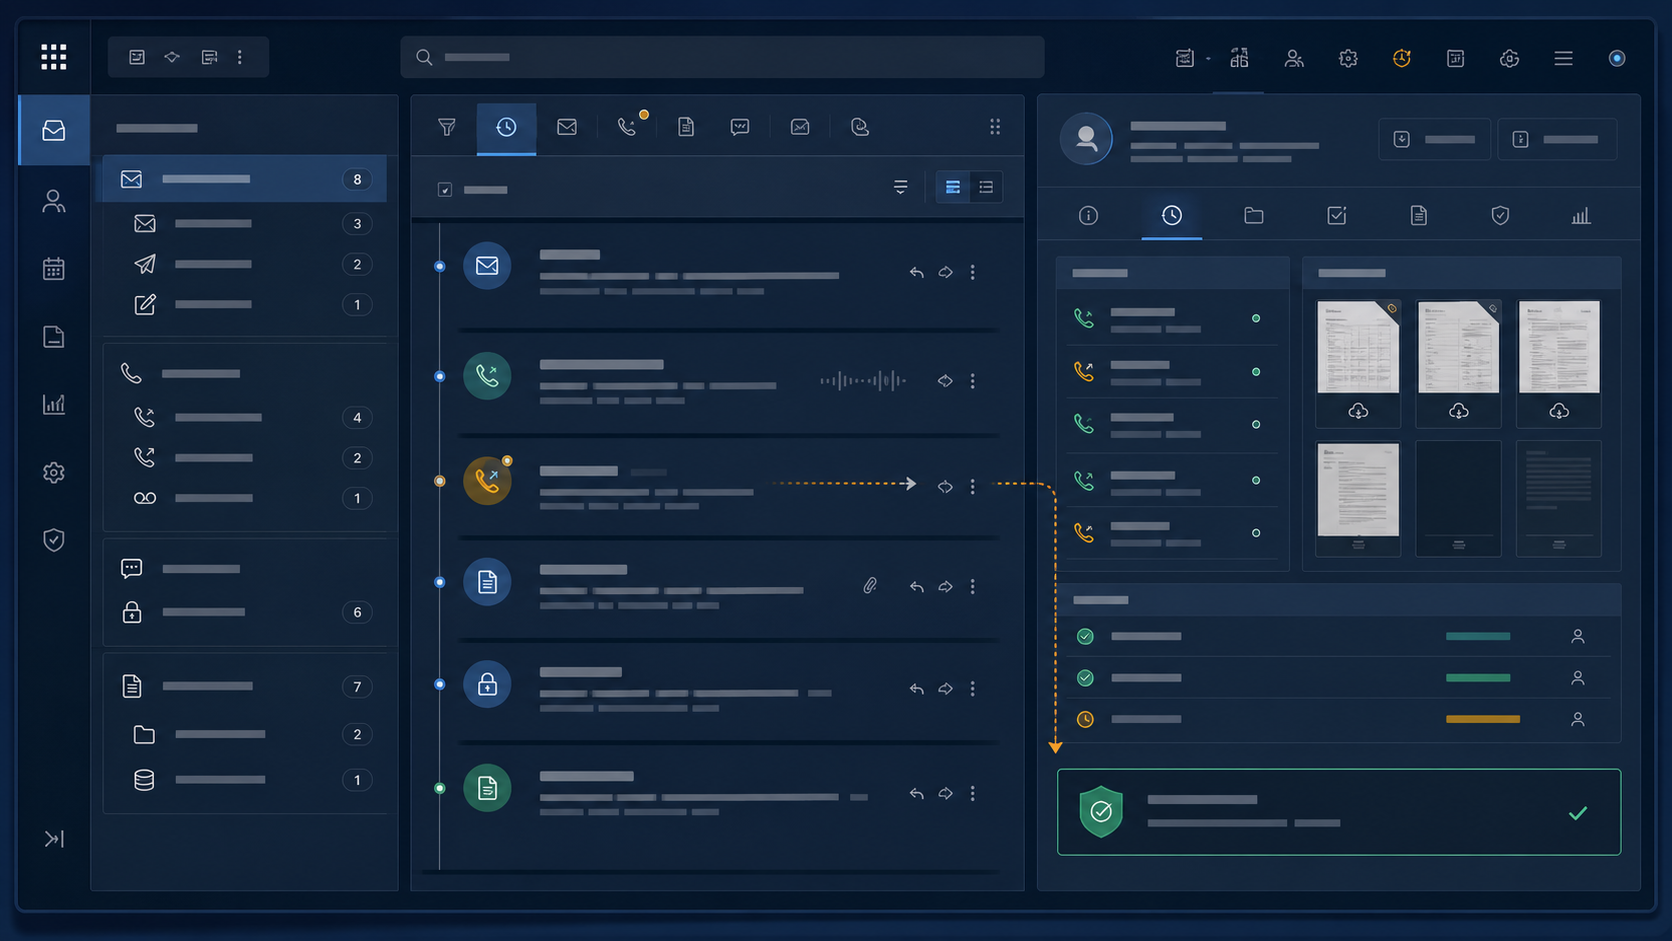Open the hamburger menu in top bar
Image resolution: width=1672 pixels, height=941 pixels.
[1564, 58]
